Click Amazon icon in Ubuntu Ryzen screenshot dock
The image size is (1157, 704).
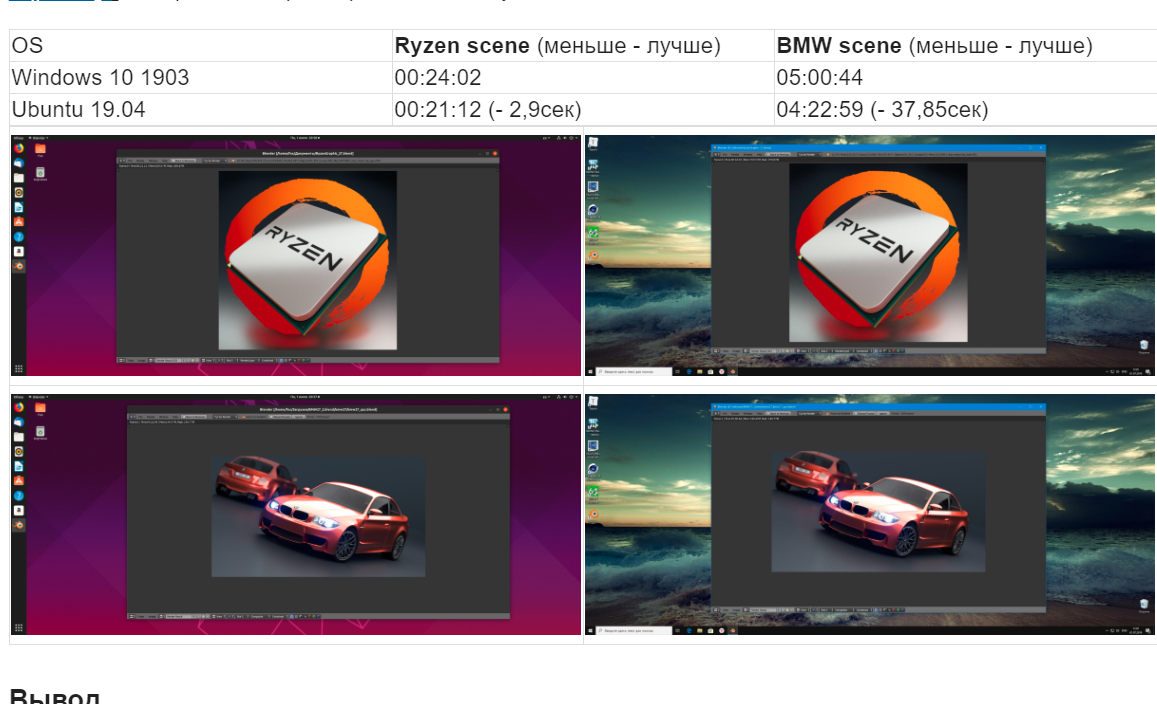[x=18, y=252]
